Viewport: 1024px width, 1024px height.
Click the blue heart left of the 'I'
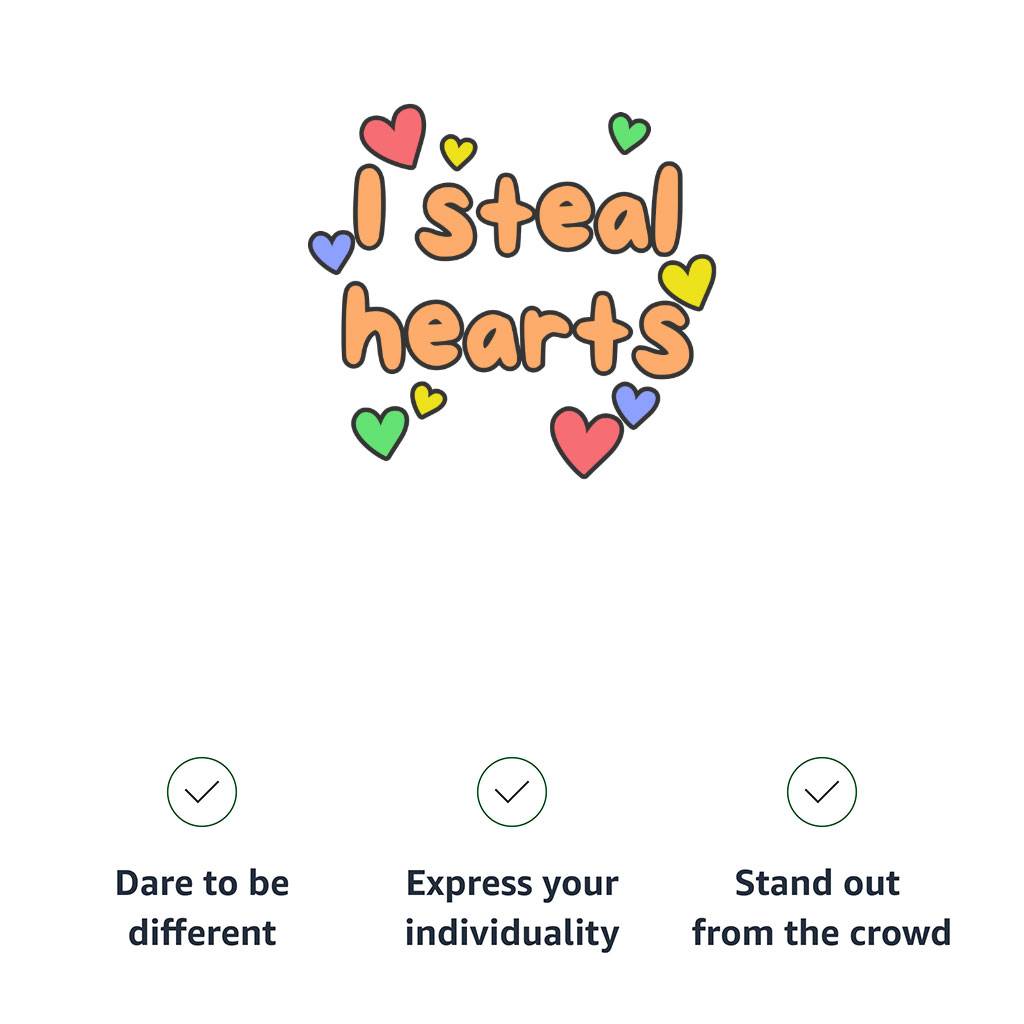[x=330, y=250]
